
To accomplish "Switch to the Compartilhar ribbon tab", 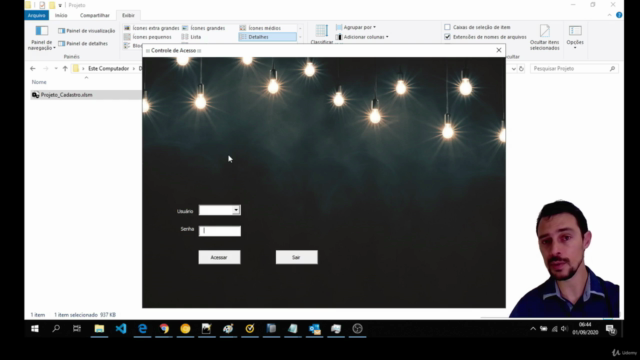I will pyautogui.click(x=95, y=15).
